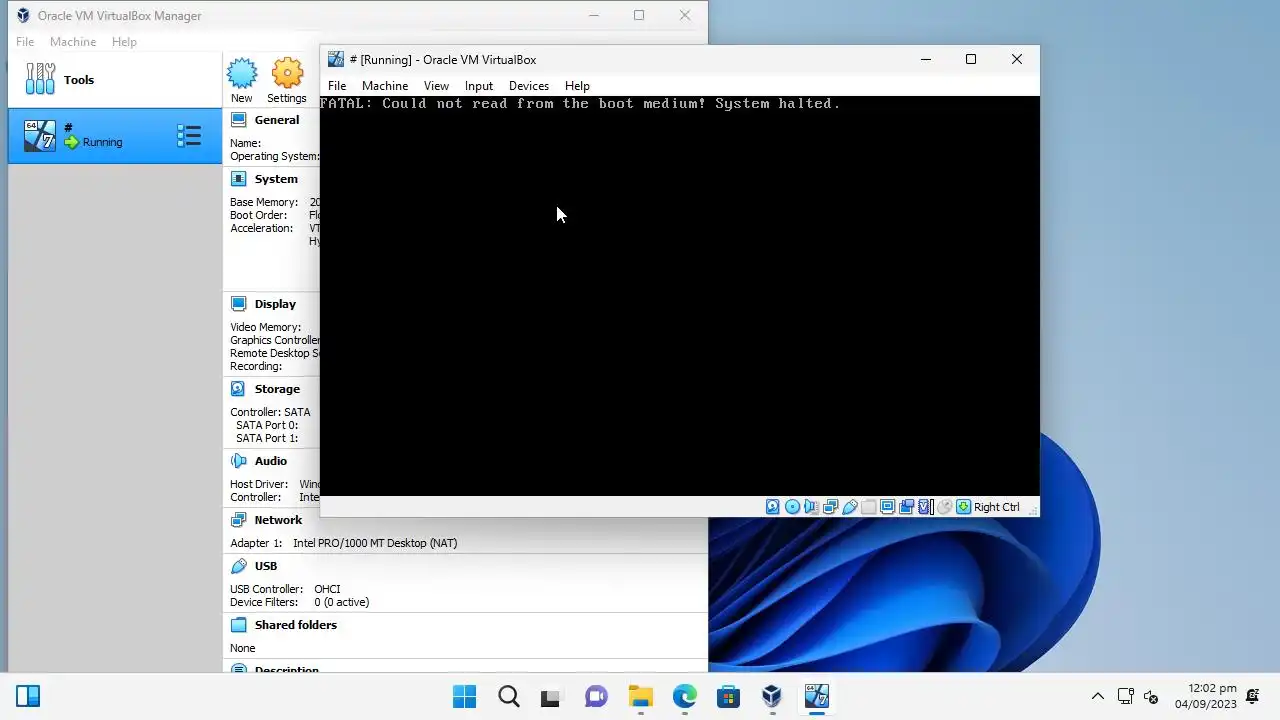The height and width of the screenshot is (720, 1280).
Task: Show hidden system tray icons chevron
Action: click(1097, 696)
